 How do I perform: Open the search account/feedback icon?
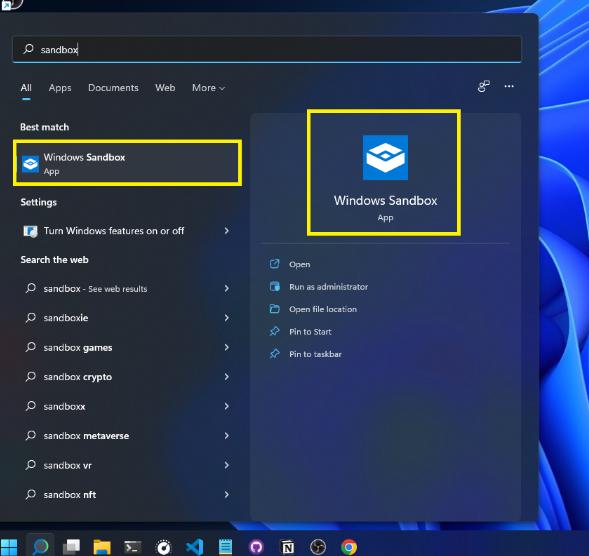click(x=483, y=86)
